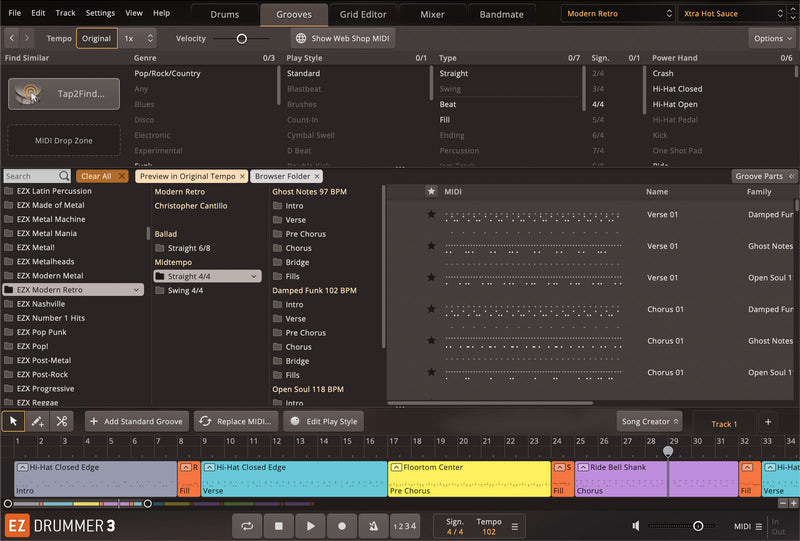Toggle Original tempo button
800x541 pixels.
96,38
